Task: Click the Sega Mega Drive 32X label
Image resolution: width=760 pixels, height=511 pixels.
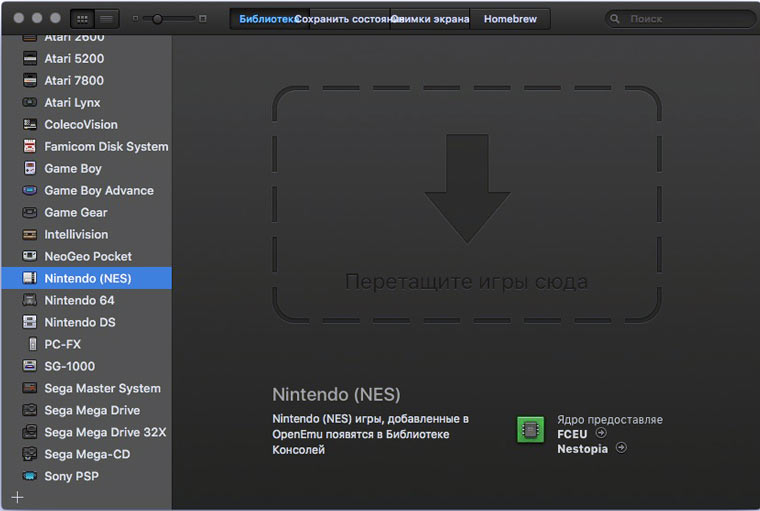Action: 105,432
